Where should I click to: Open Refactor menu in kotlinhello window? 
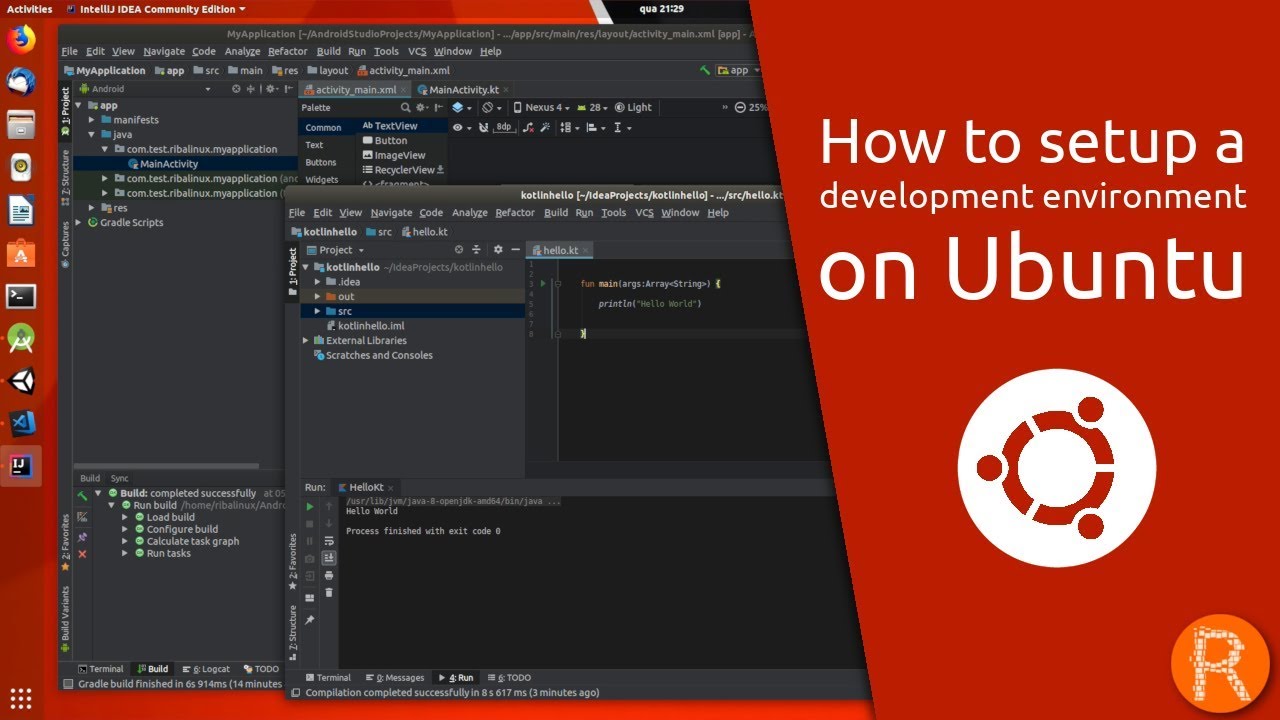pos(515,213)
